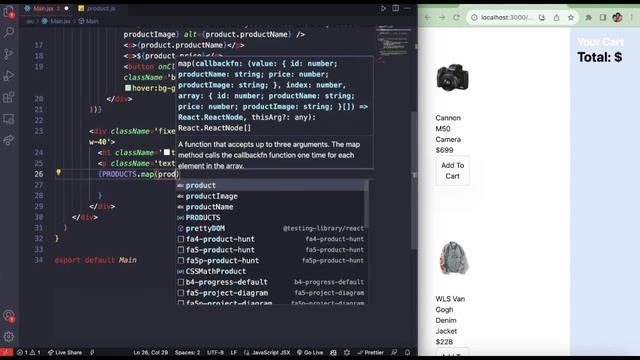Change file encoding via 'UTF-8'
This screenshot has height=360, width=640.
(x=215, y=352)
